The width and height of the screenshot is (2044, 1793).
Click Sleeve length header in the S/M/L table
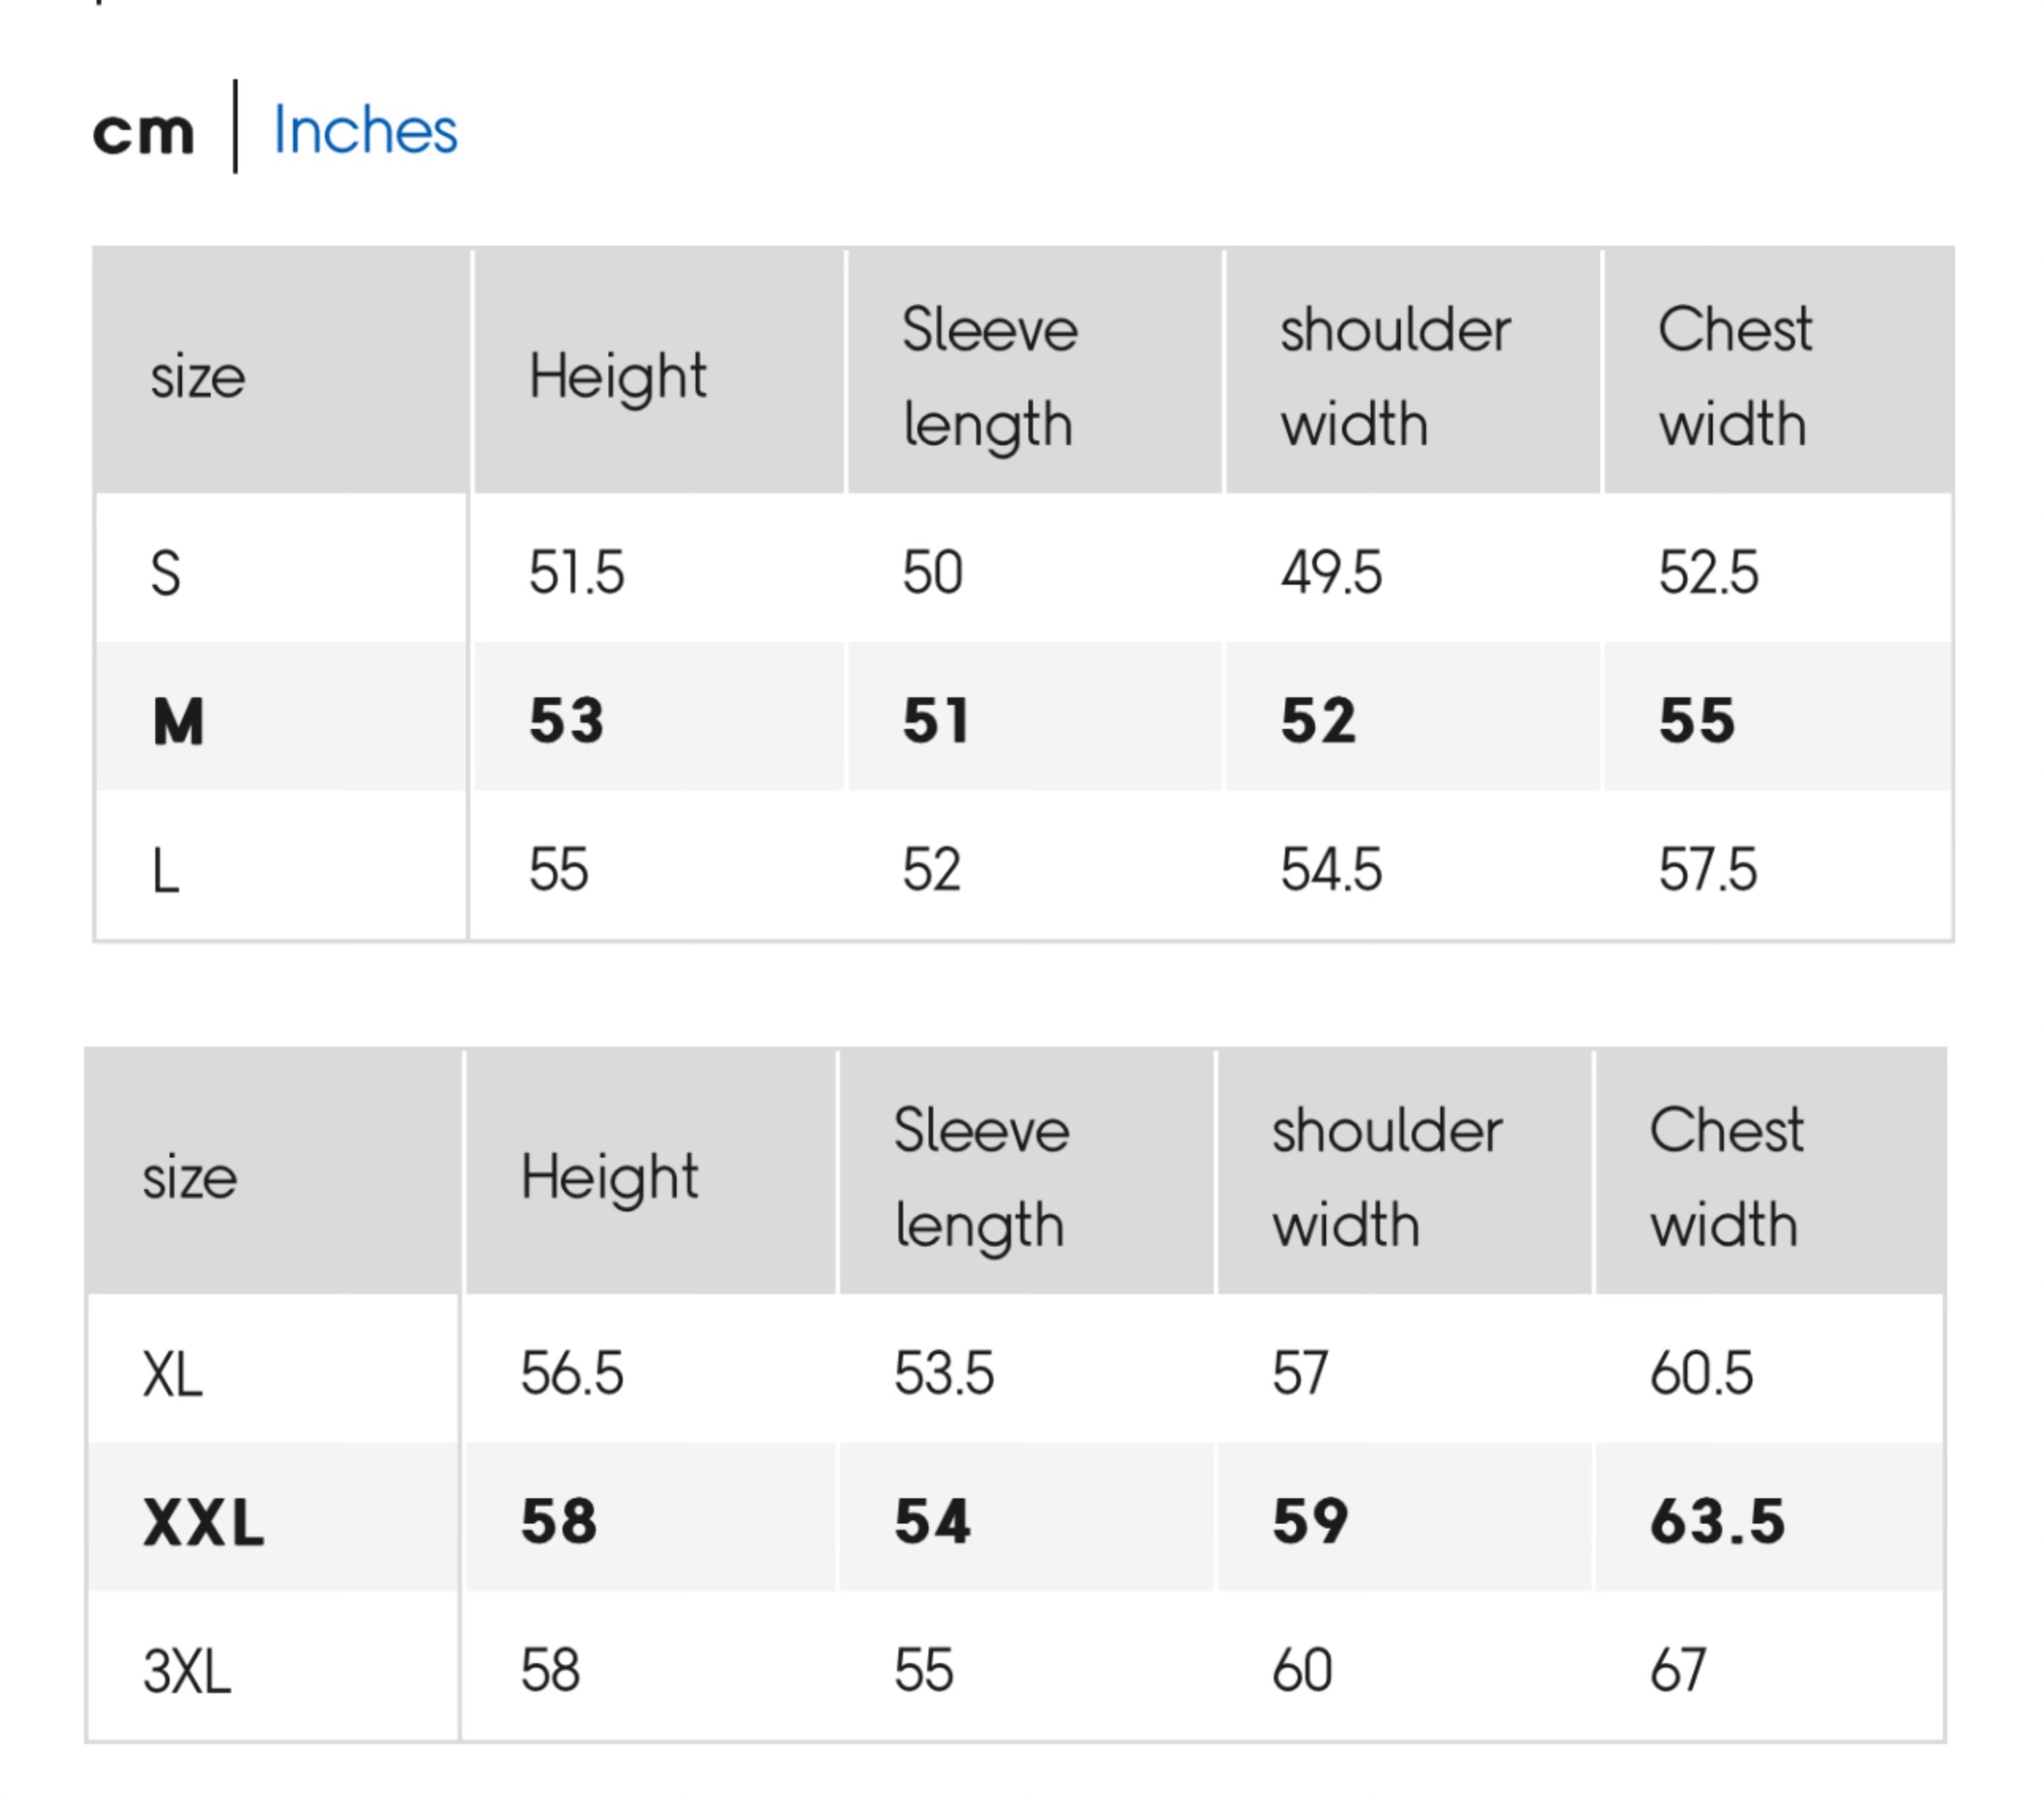coord(989,377)
